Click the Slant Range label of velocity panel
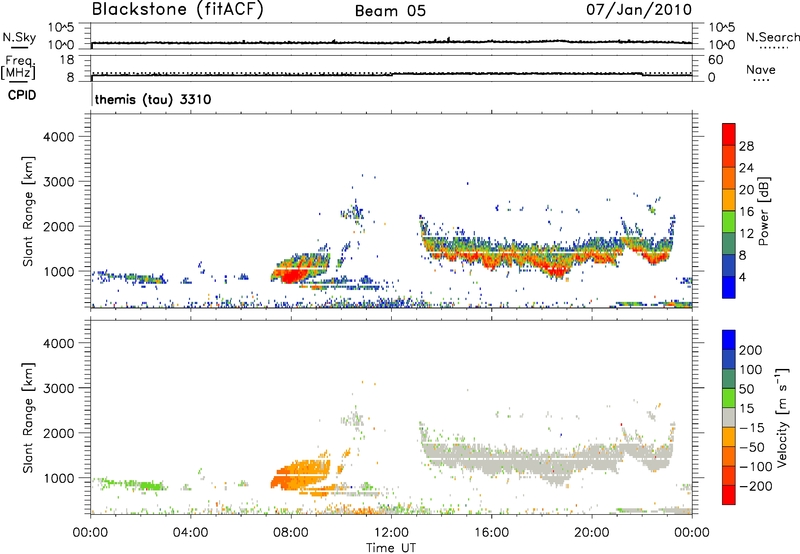Screen dimensions: 800x554 [28, 418]
